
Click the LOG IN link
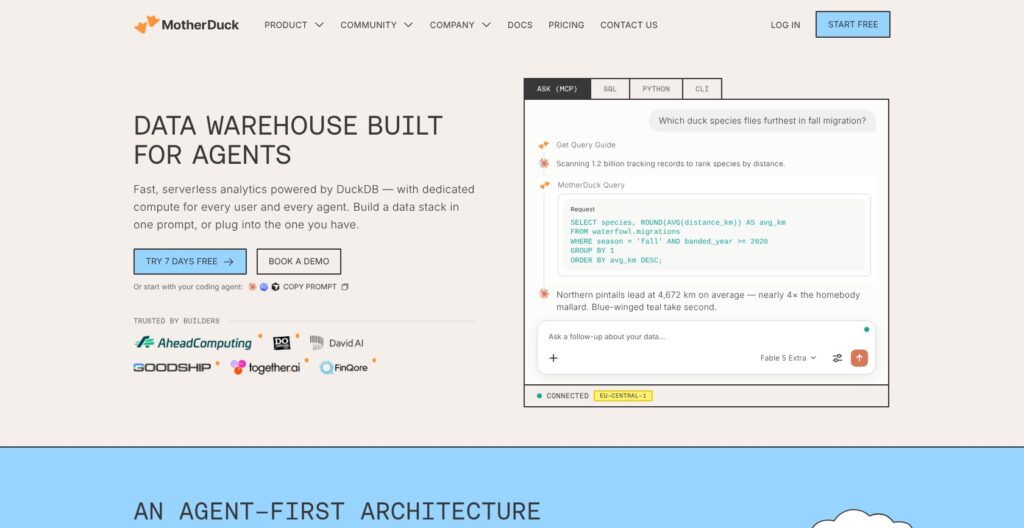(785, 25)
